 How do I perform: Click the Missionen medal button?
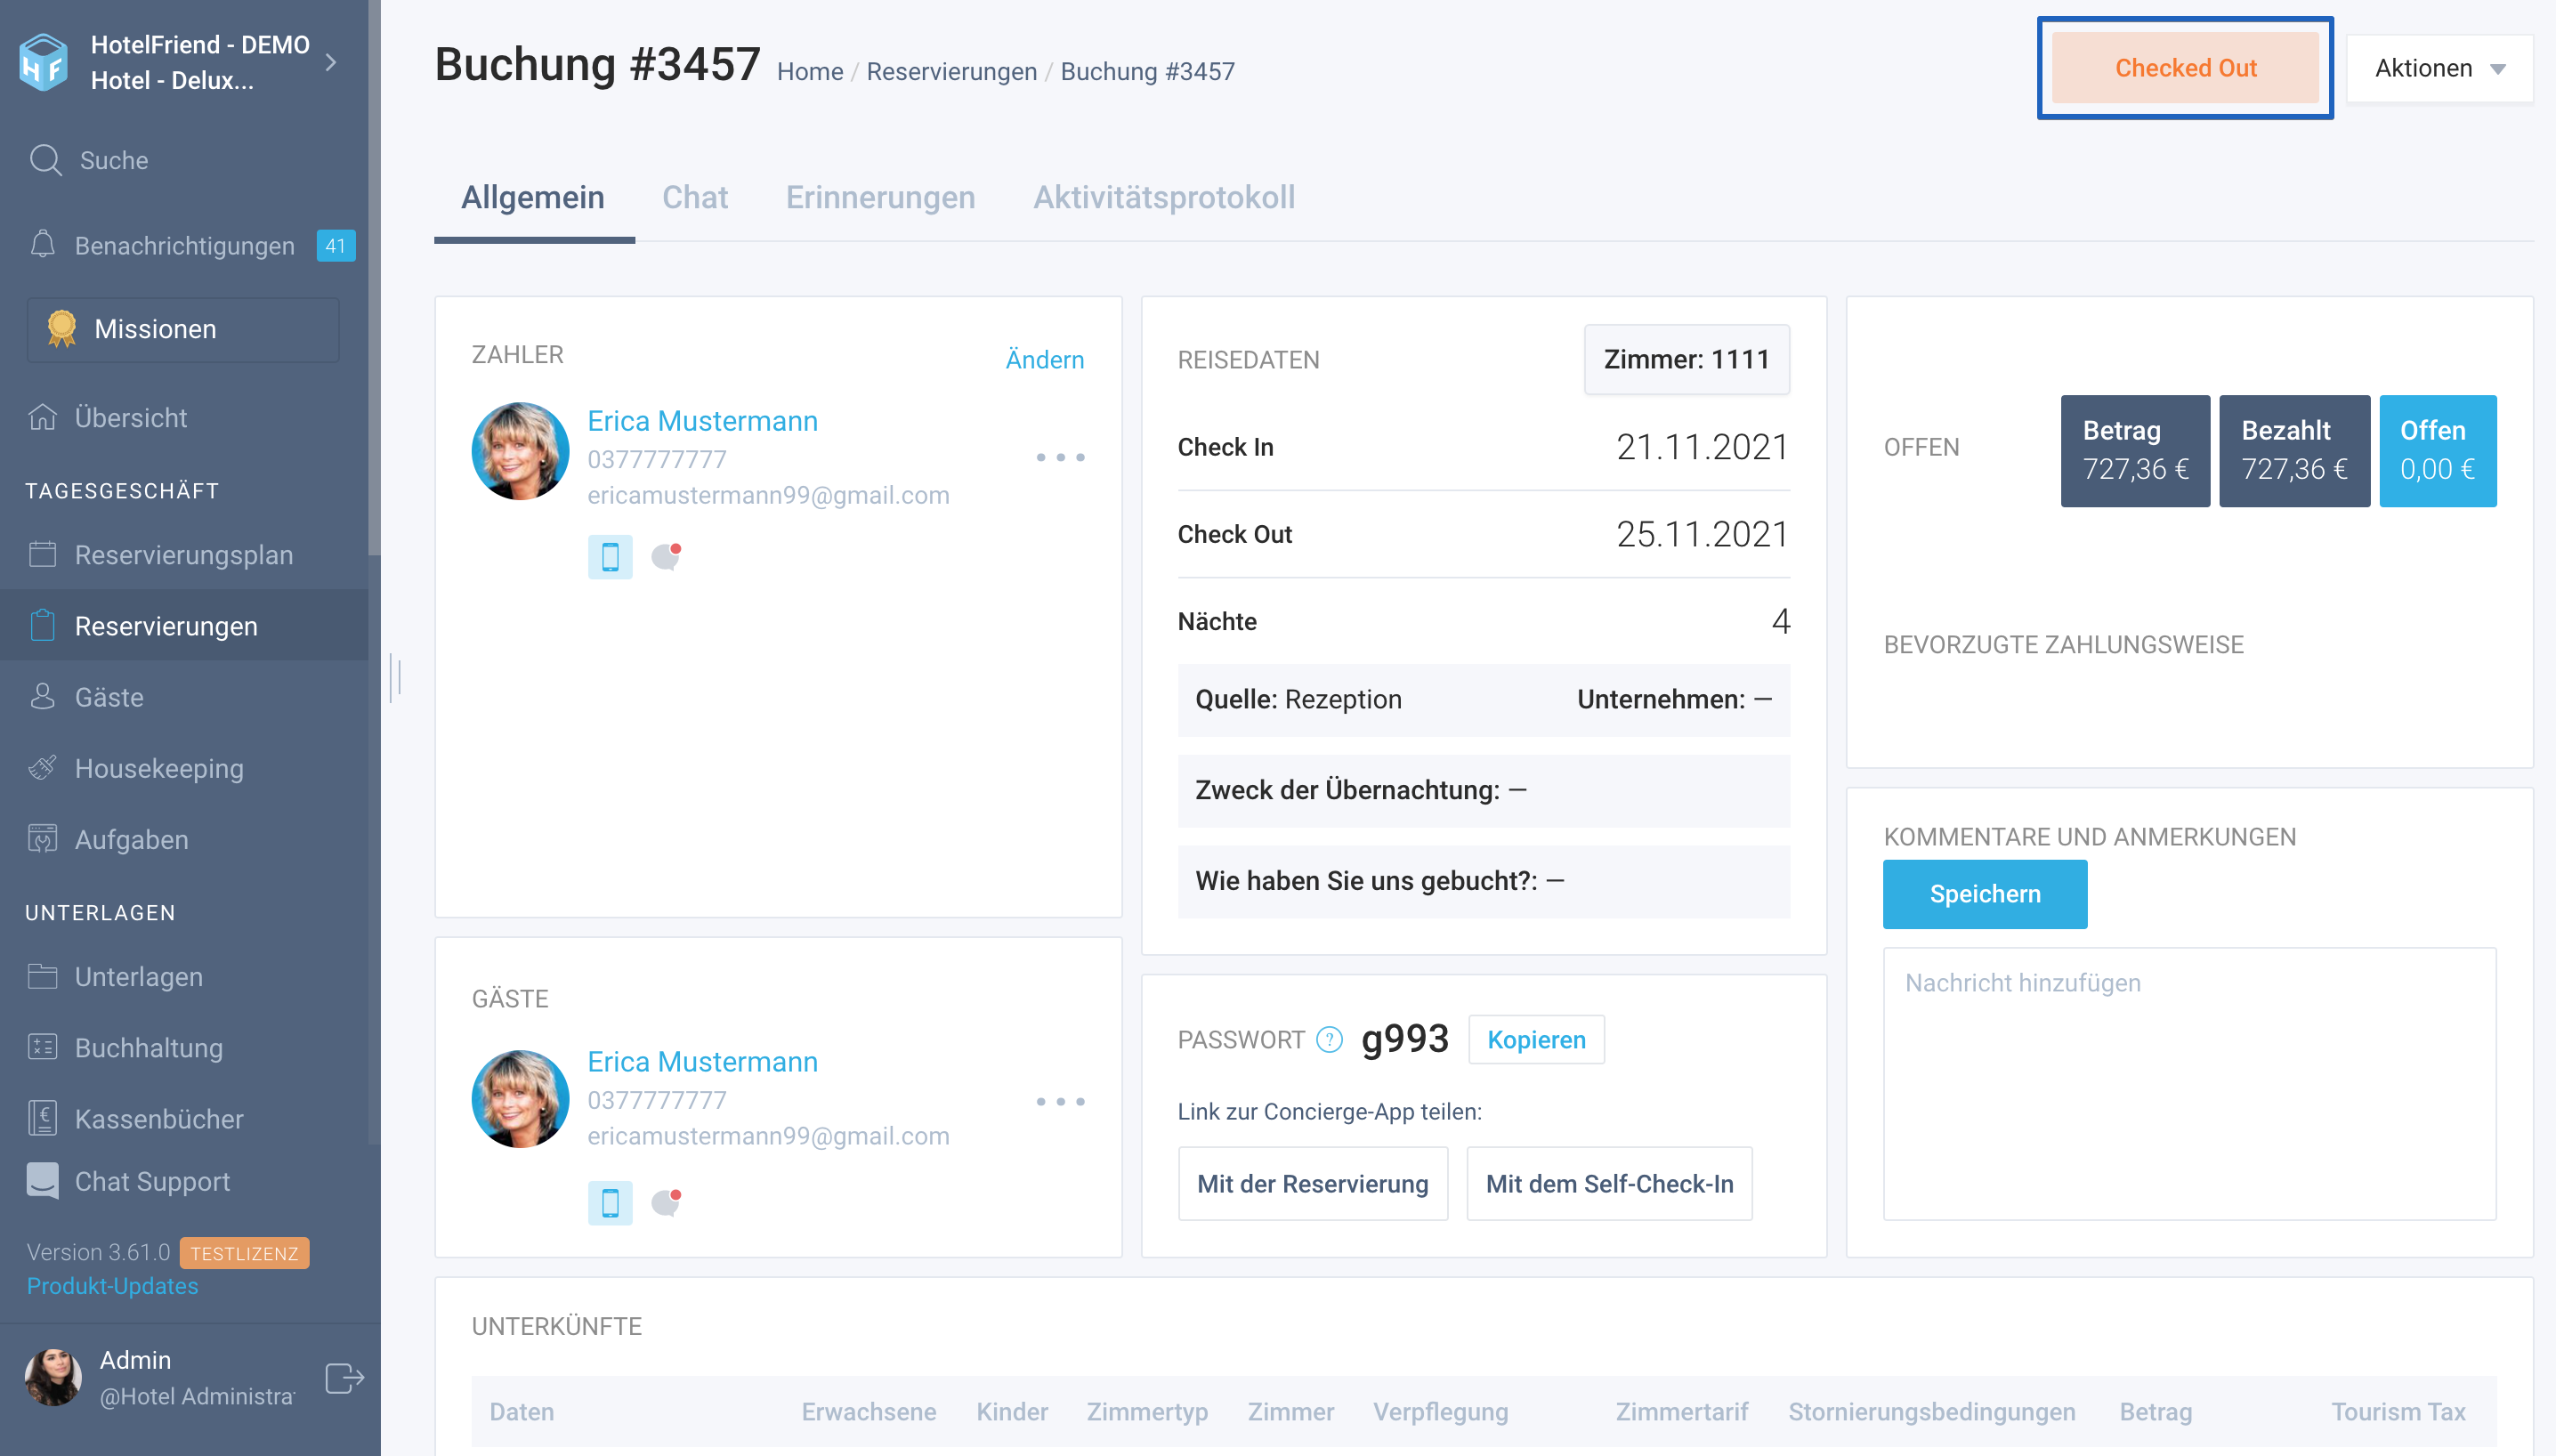(x=183, y=329)
